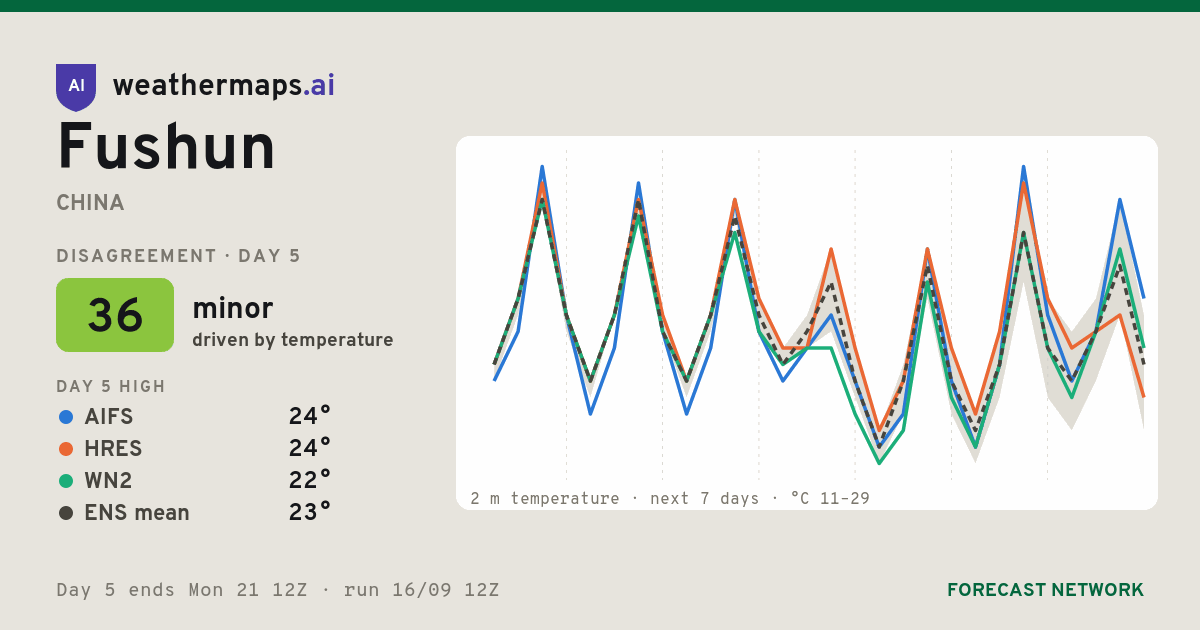This screenshot has height=630, width=1200.
Task: Click the green WN2 legend dot
Action: 66,481
